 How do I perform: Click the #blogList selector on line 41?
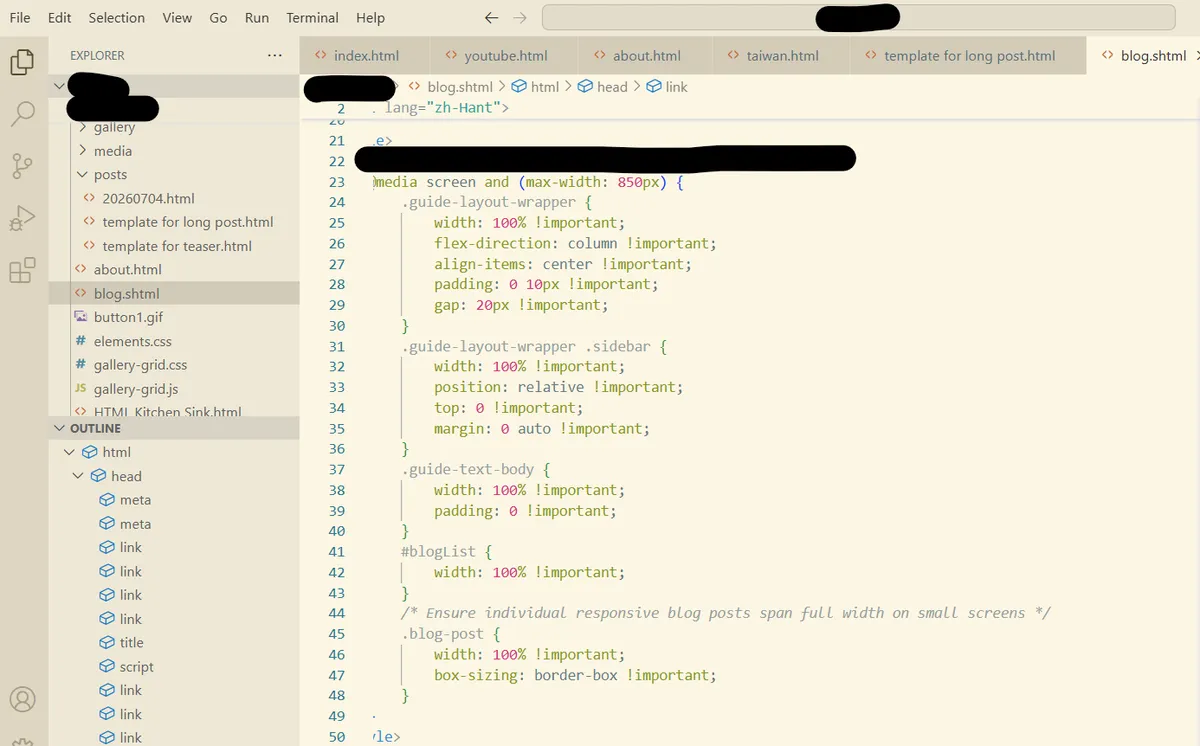(x=438, y=552)
